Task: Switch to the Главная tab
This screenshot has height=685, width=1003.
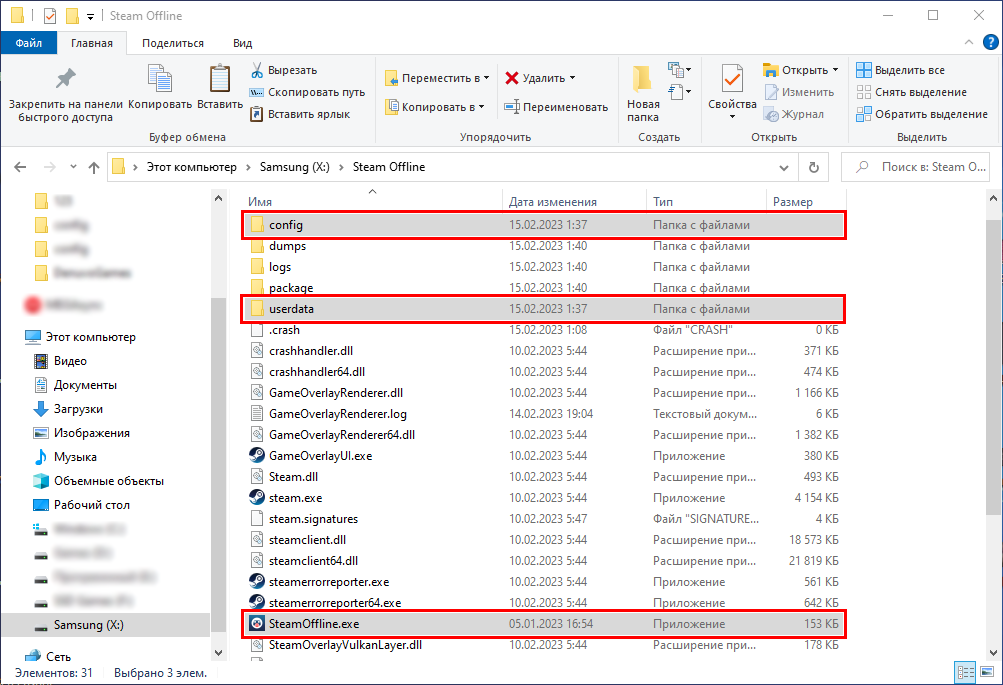Action: tap(91, 43)
